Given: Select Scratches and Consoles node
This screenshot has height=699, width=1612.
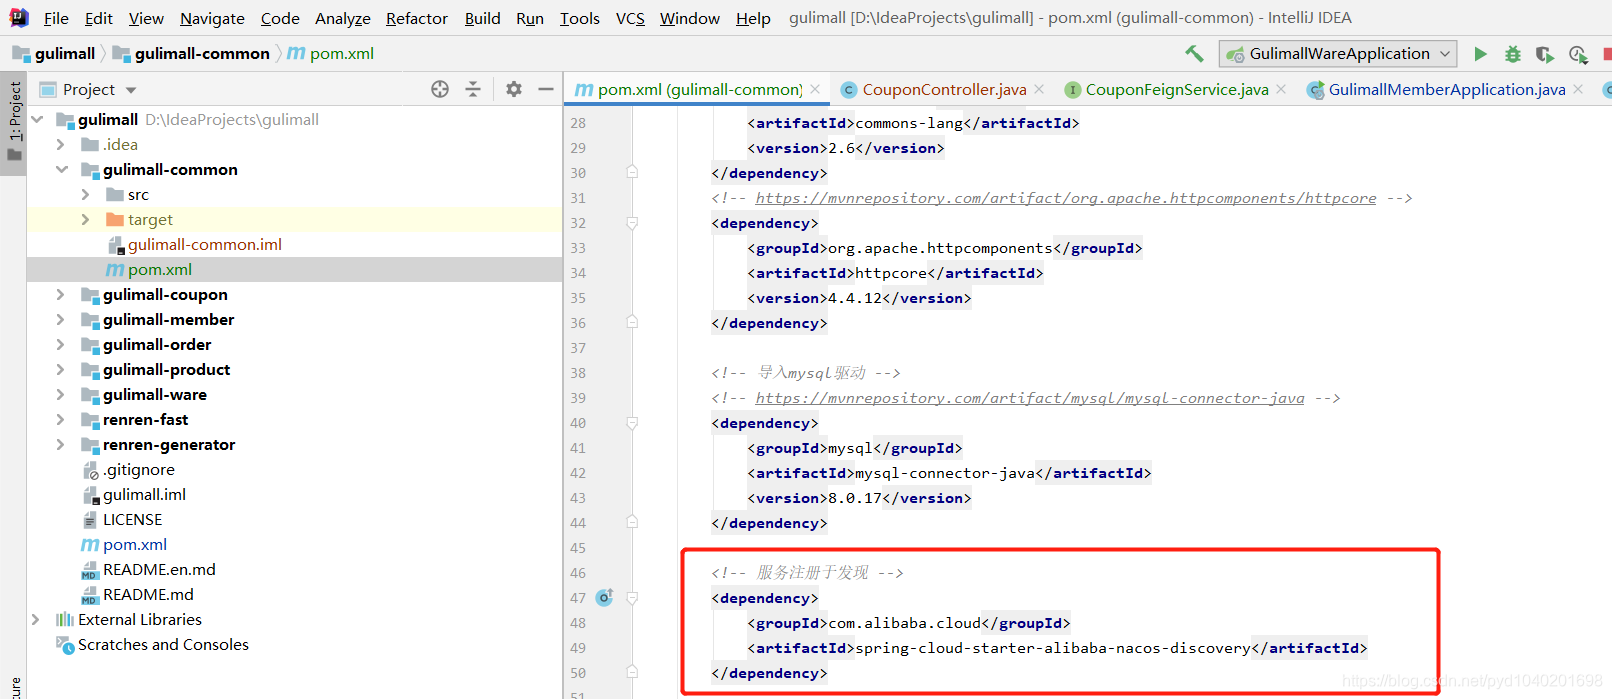Looking at the screenshot, I should 163,644.
